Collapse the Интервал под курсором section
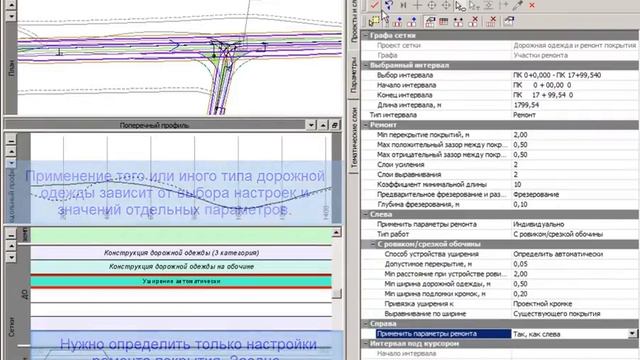The width and height of the screenshot is (640, 360). point(366,344)
